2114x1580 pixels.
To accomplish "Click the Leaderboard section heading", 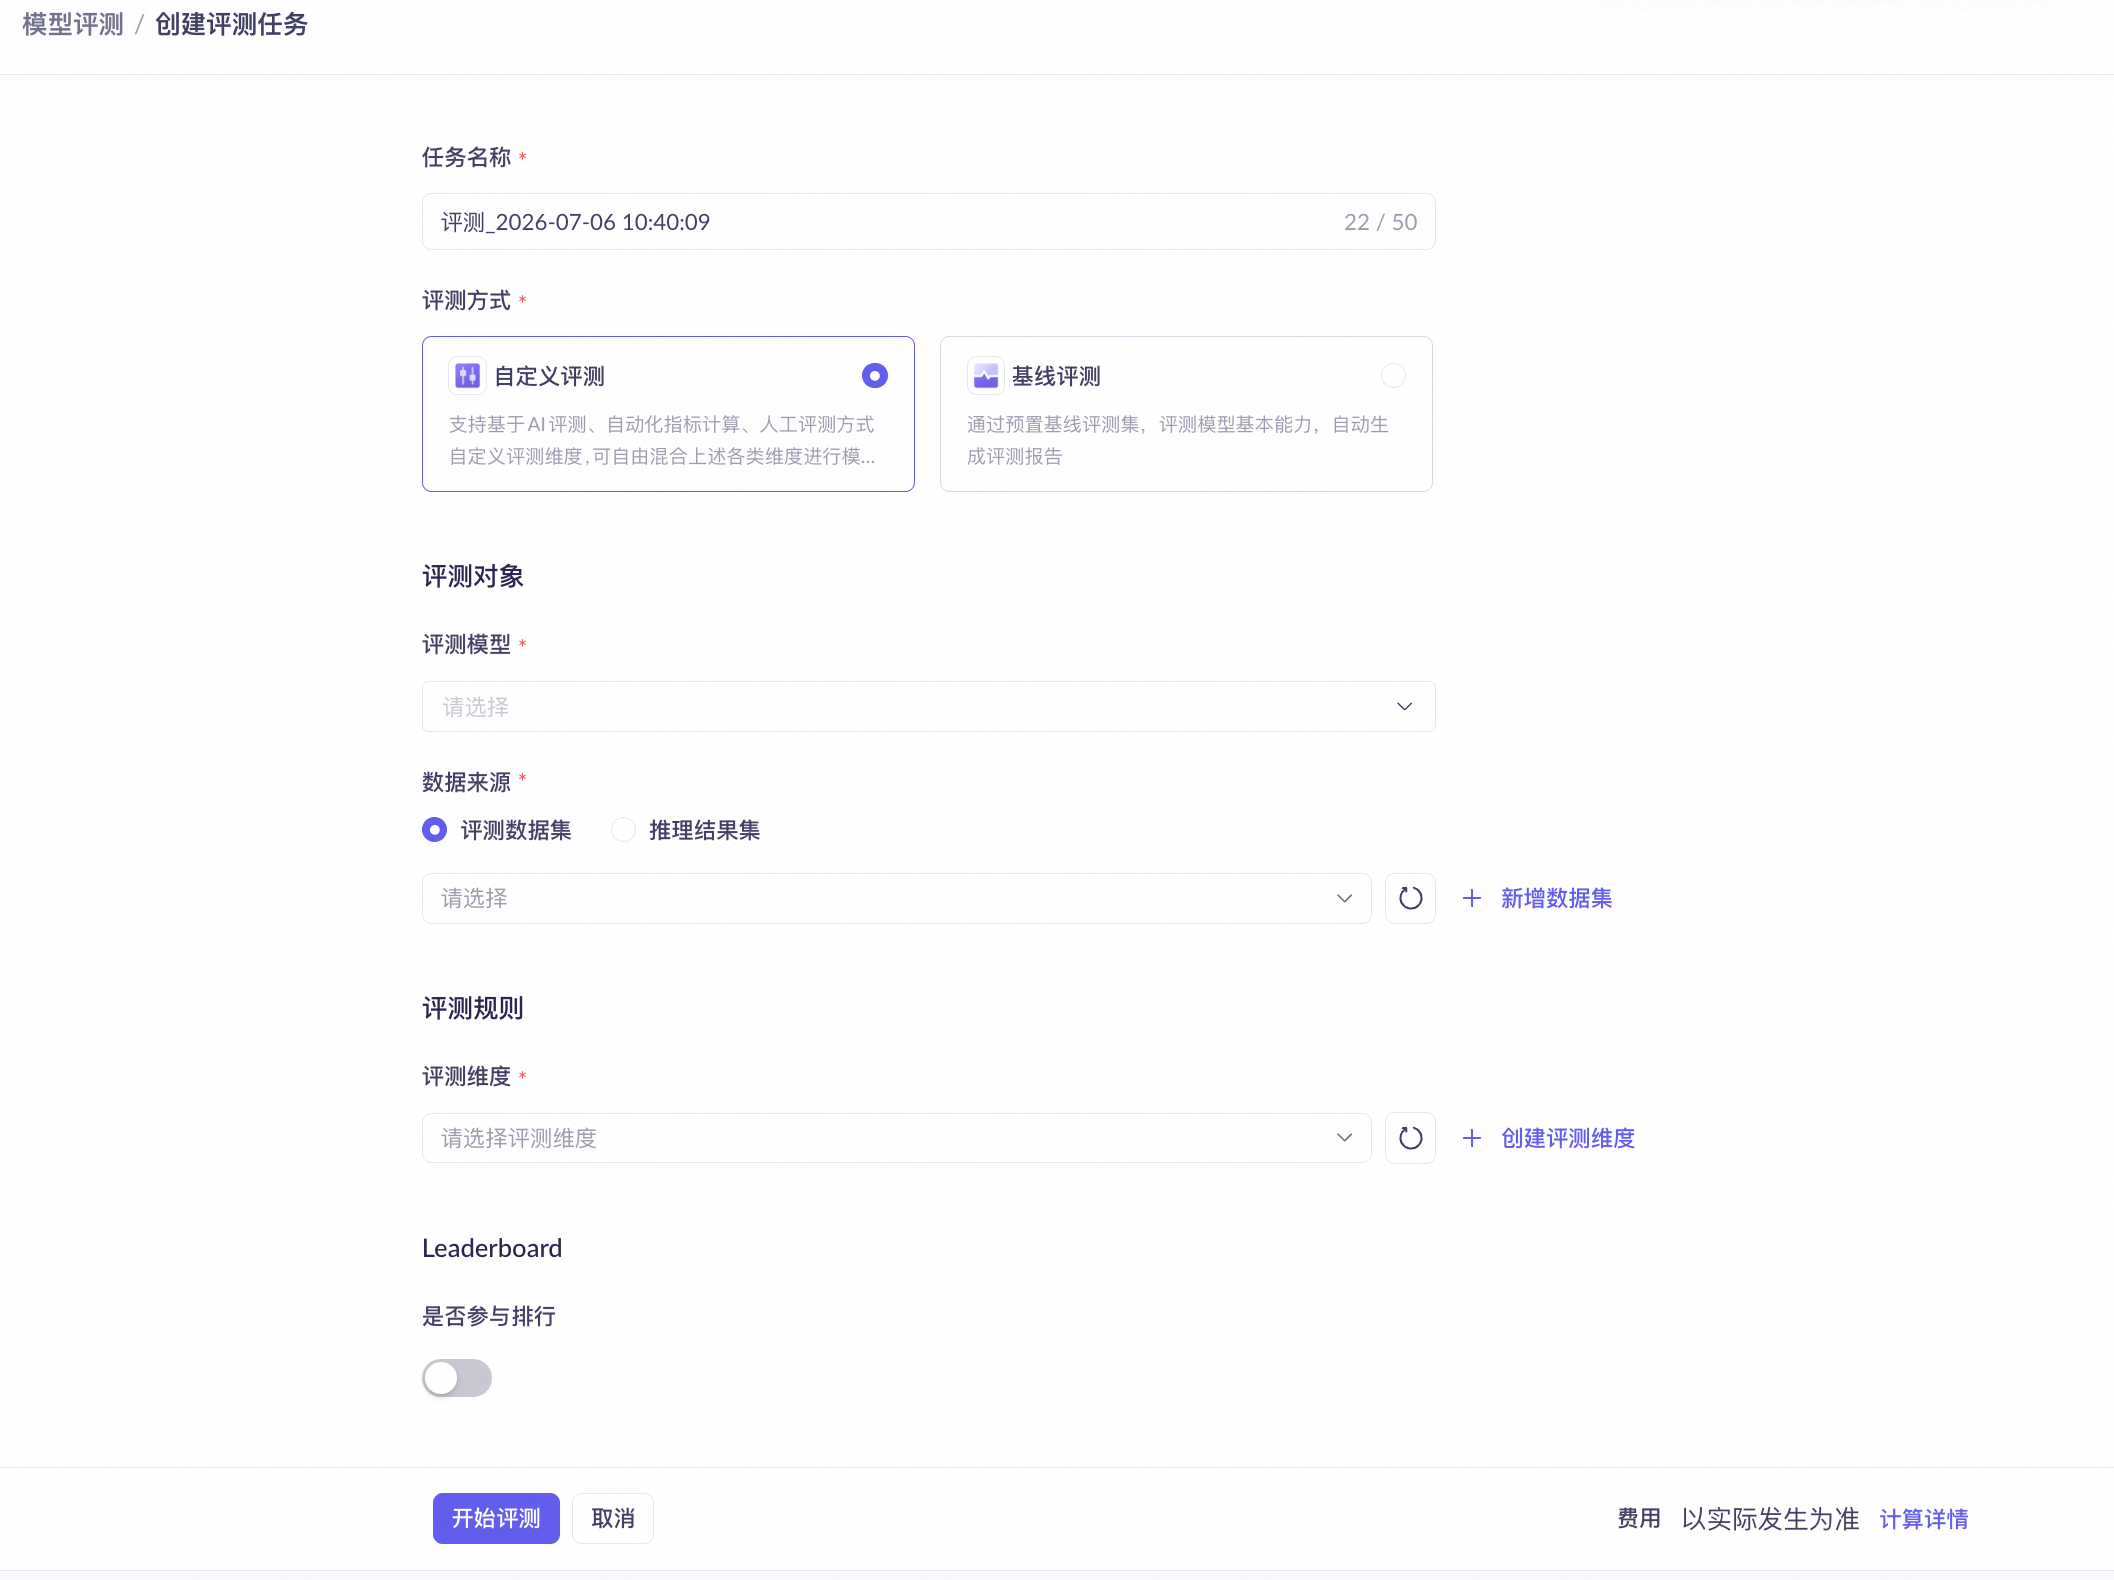I will pos(492,1248).
